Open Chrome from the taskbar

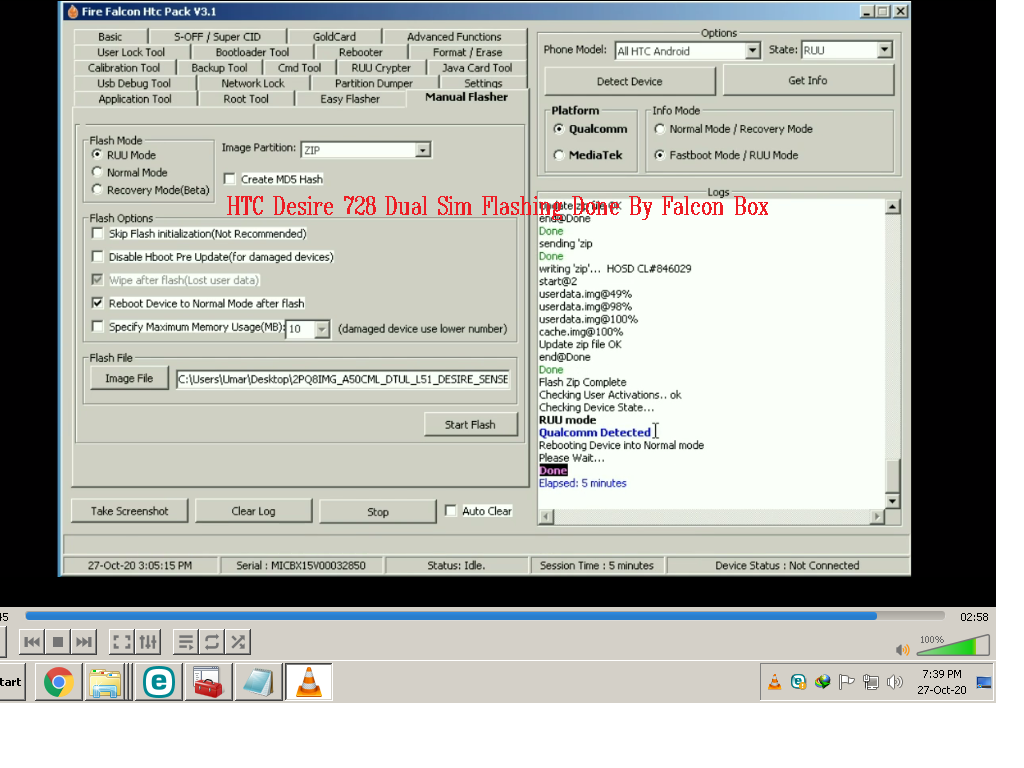point(59,682)
